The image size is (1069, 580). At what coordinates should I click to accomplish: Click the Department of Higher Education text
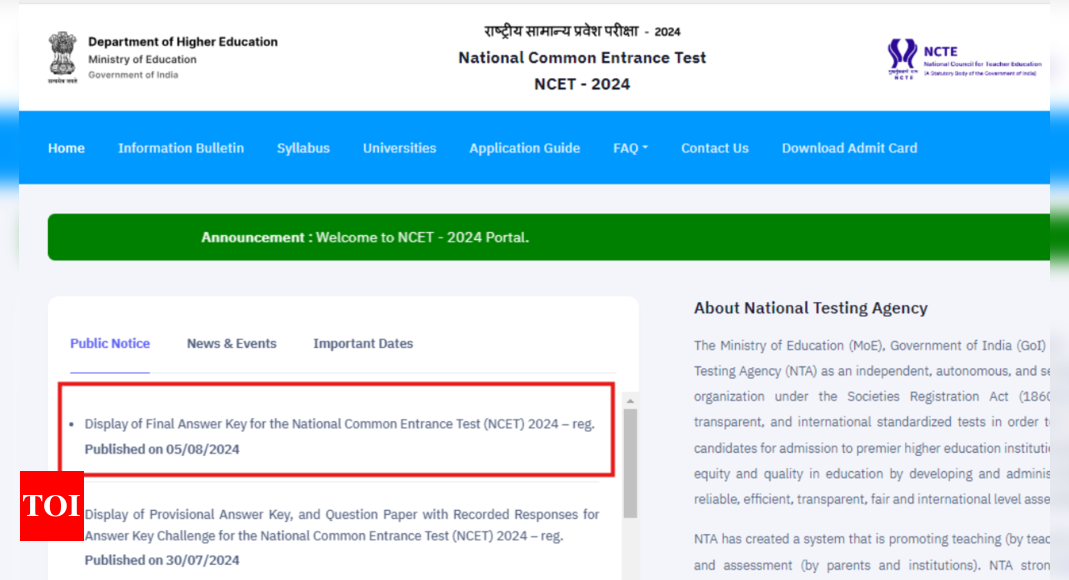183,42
